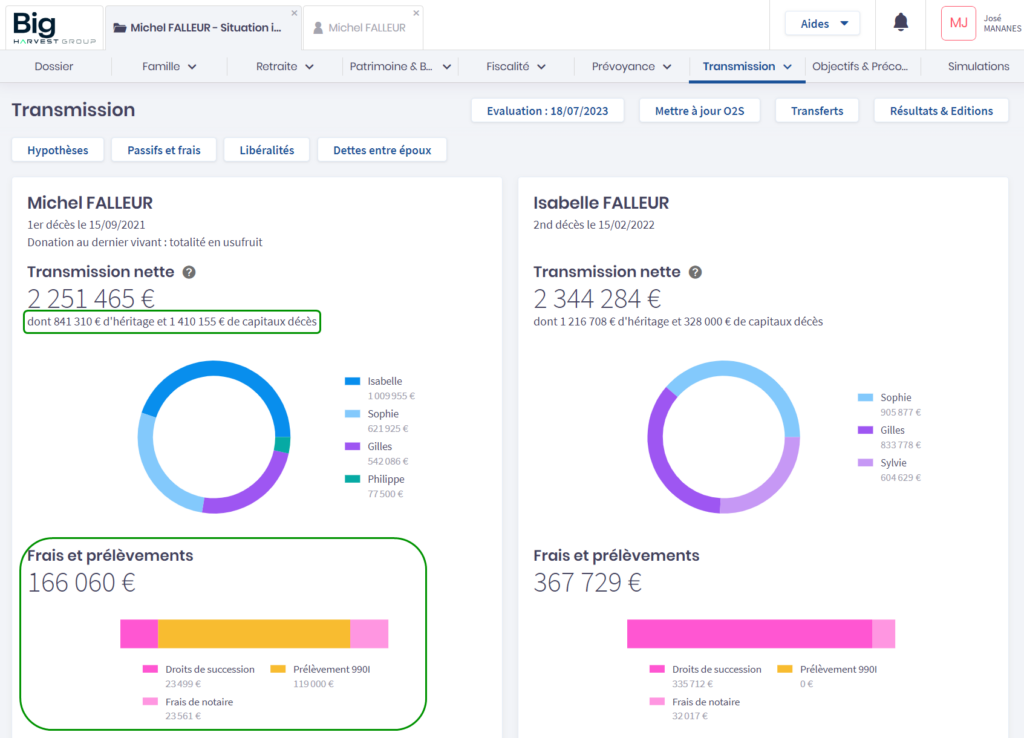
Task: Expand the Famille menu
Action: [169, 67]
